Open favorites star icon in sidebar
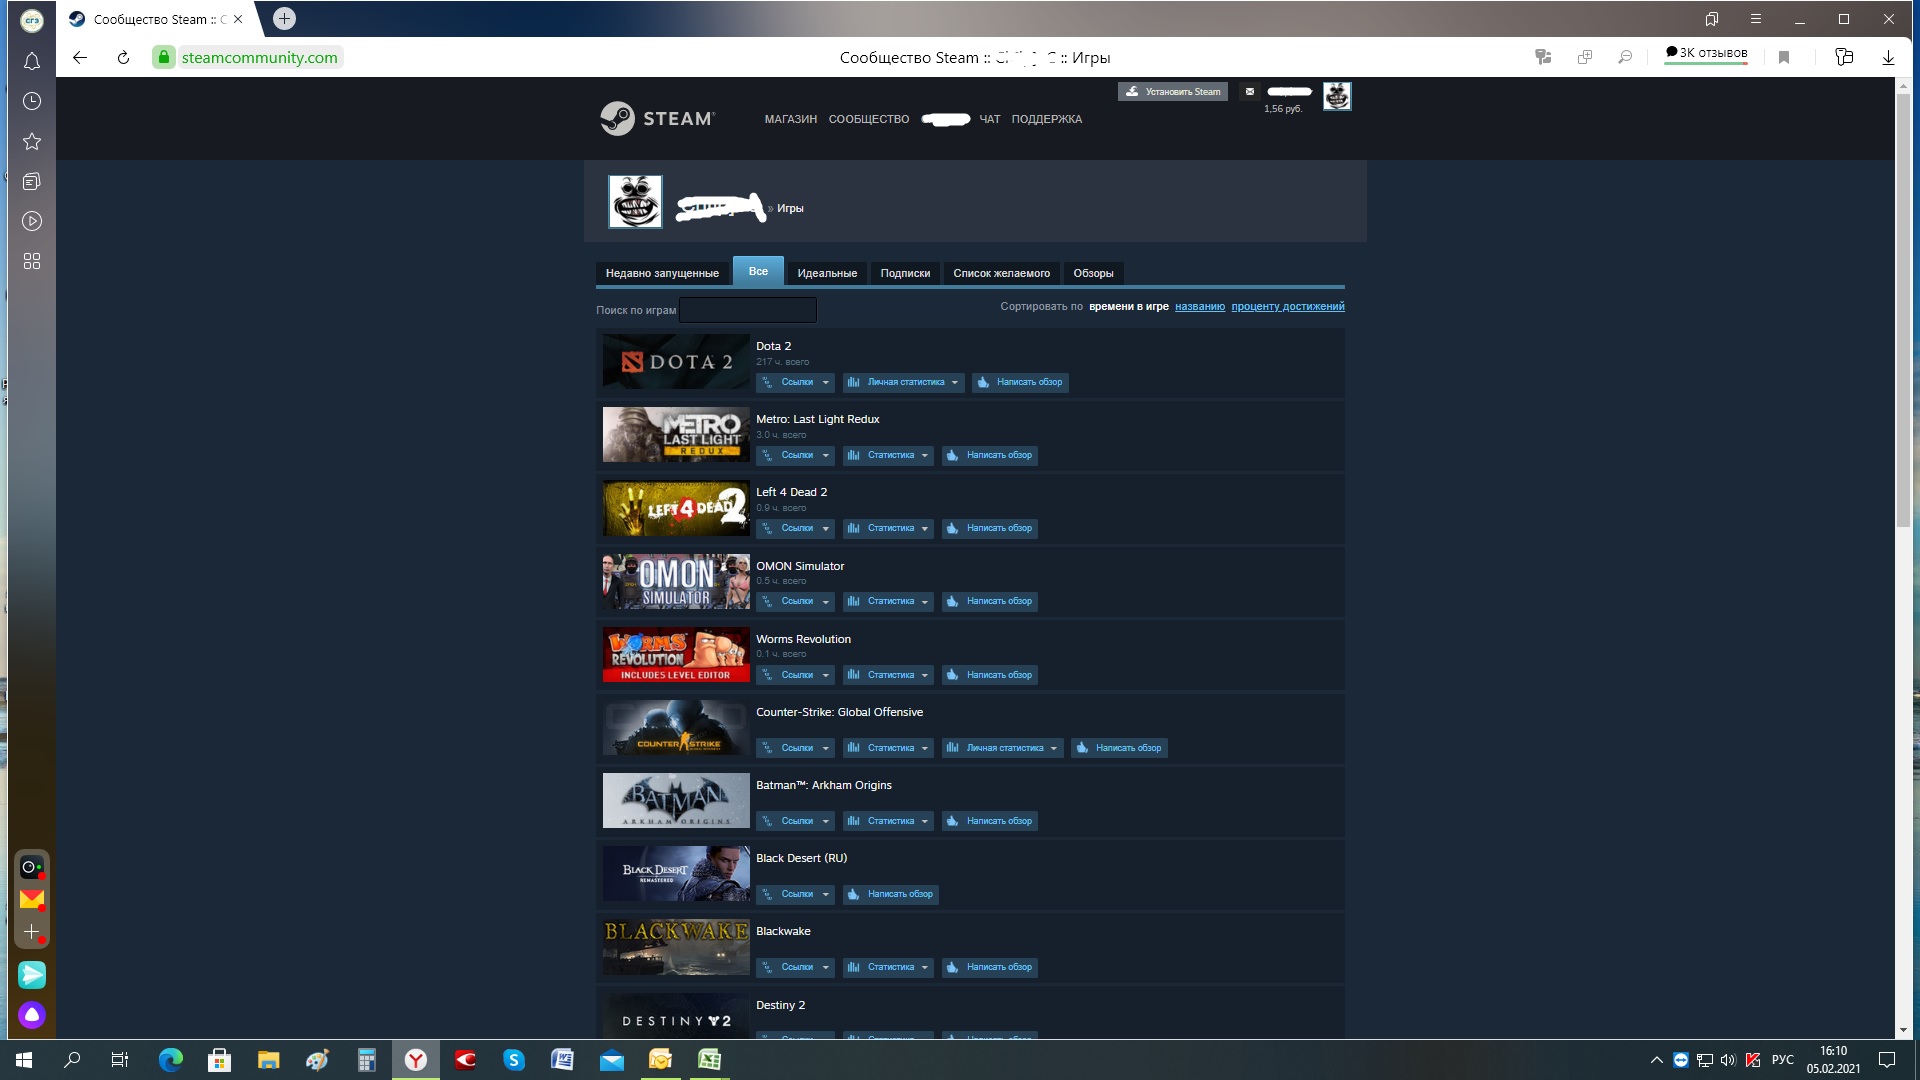The height and width of the screenshot is (1080, 1920). pos(32,141)
